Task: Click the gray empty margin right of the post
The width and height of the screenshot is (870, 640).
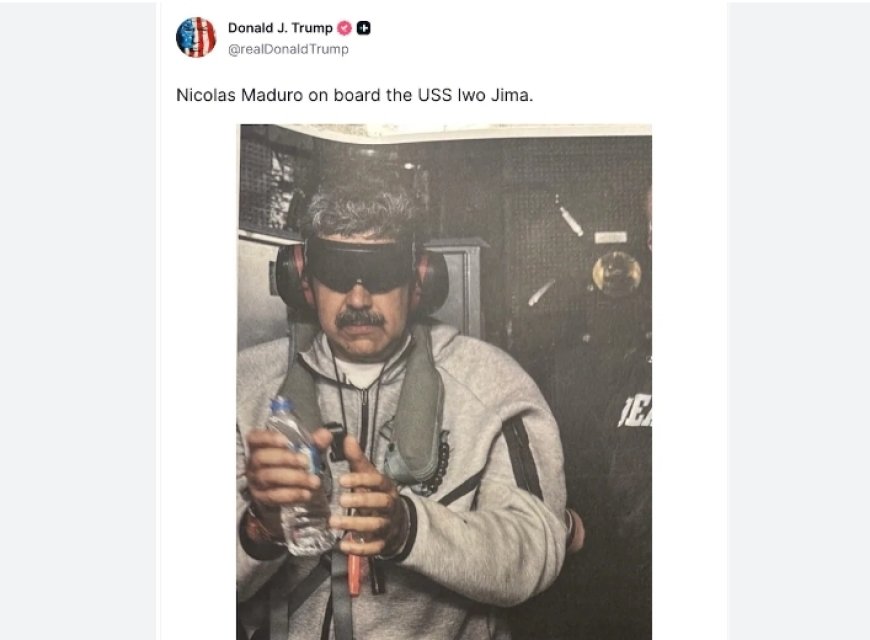Action: tap(798, 320)
